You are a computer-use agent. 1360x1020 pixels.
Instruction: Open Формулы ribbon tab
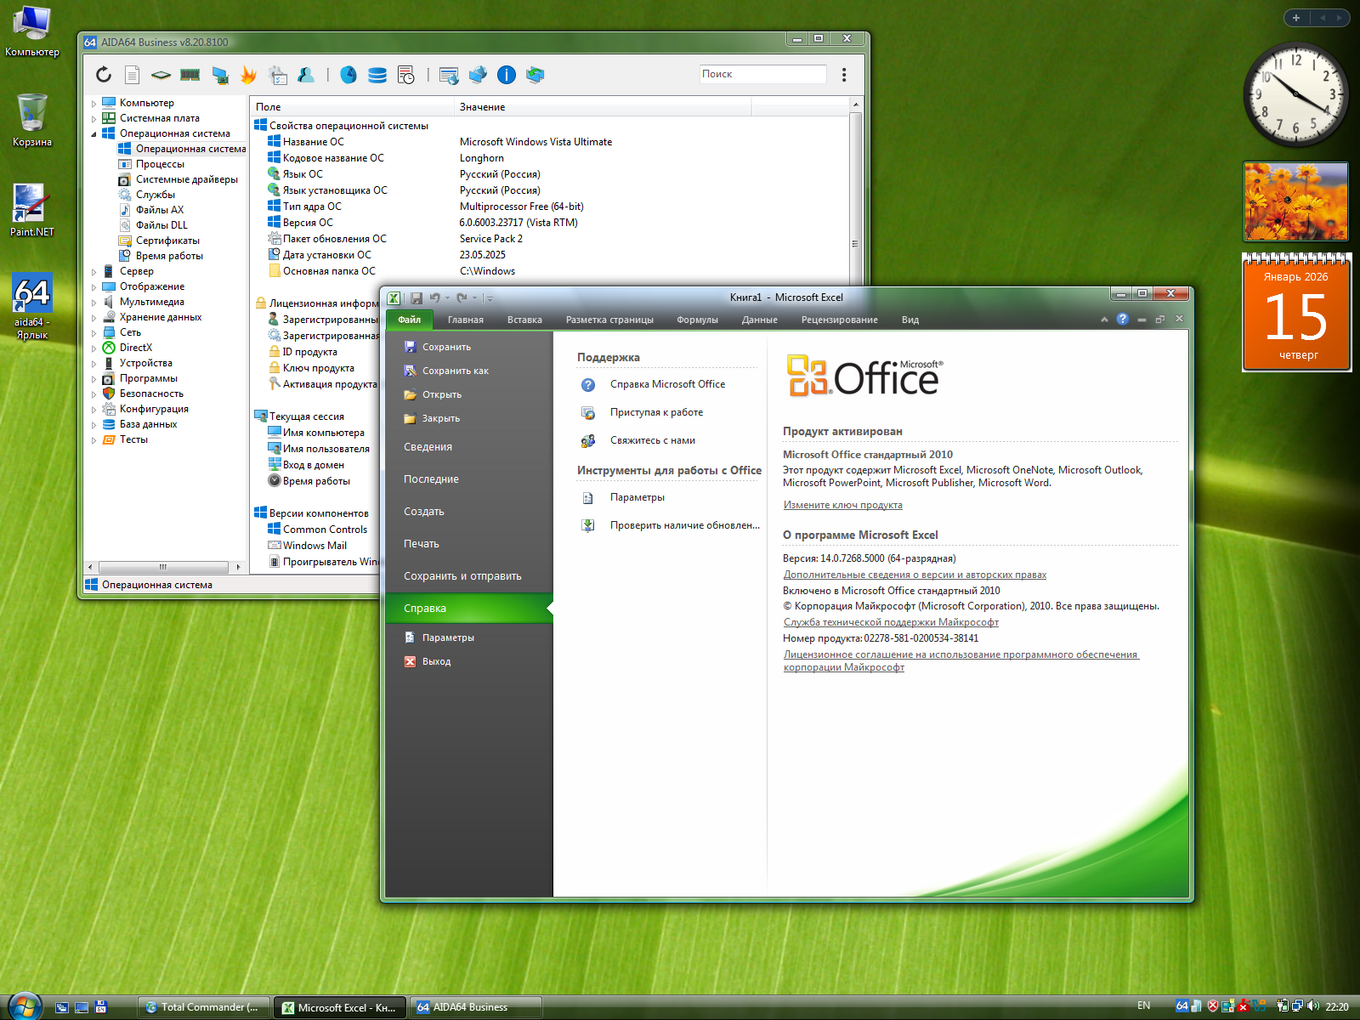(x=697, y=320)
